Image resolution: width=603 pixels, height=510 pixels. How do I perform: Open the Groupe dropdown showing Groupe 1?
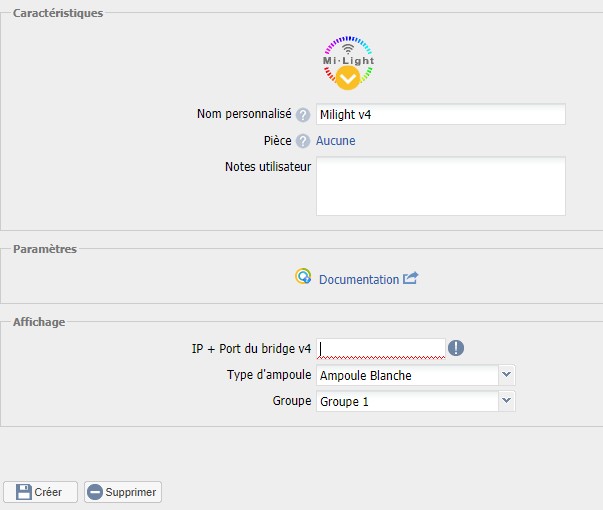[406, 401]
